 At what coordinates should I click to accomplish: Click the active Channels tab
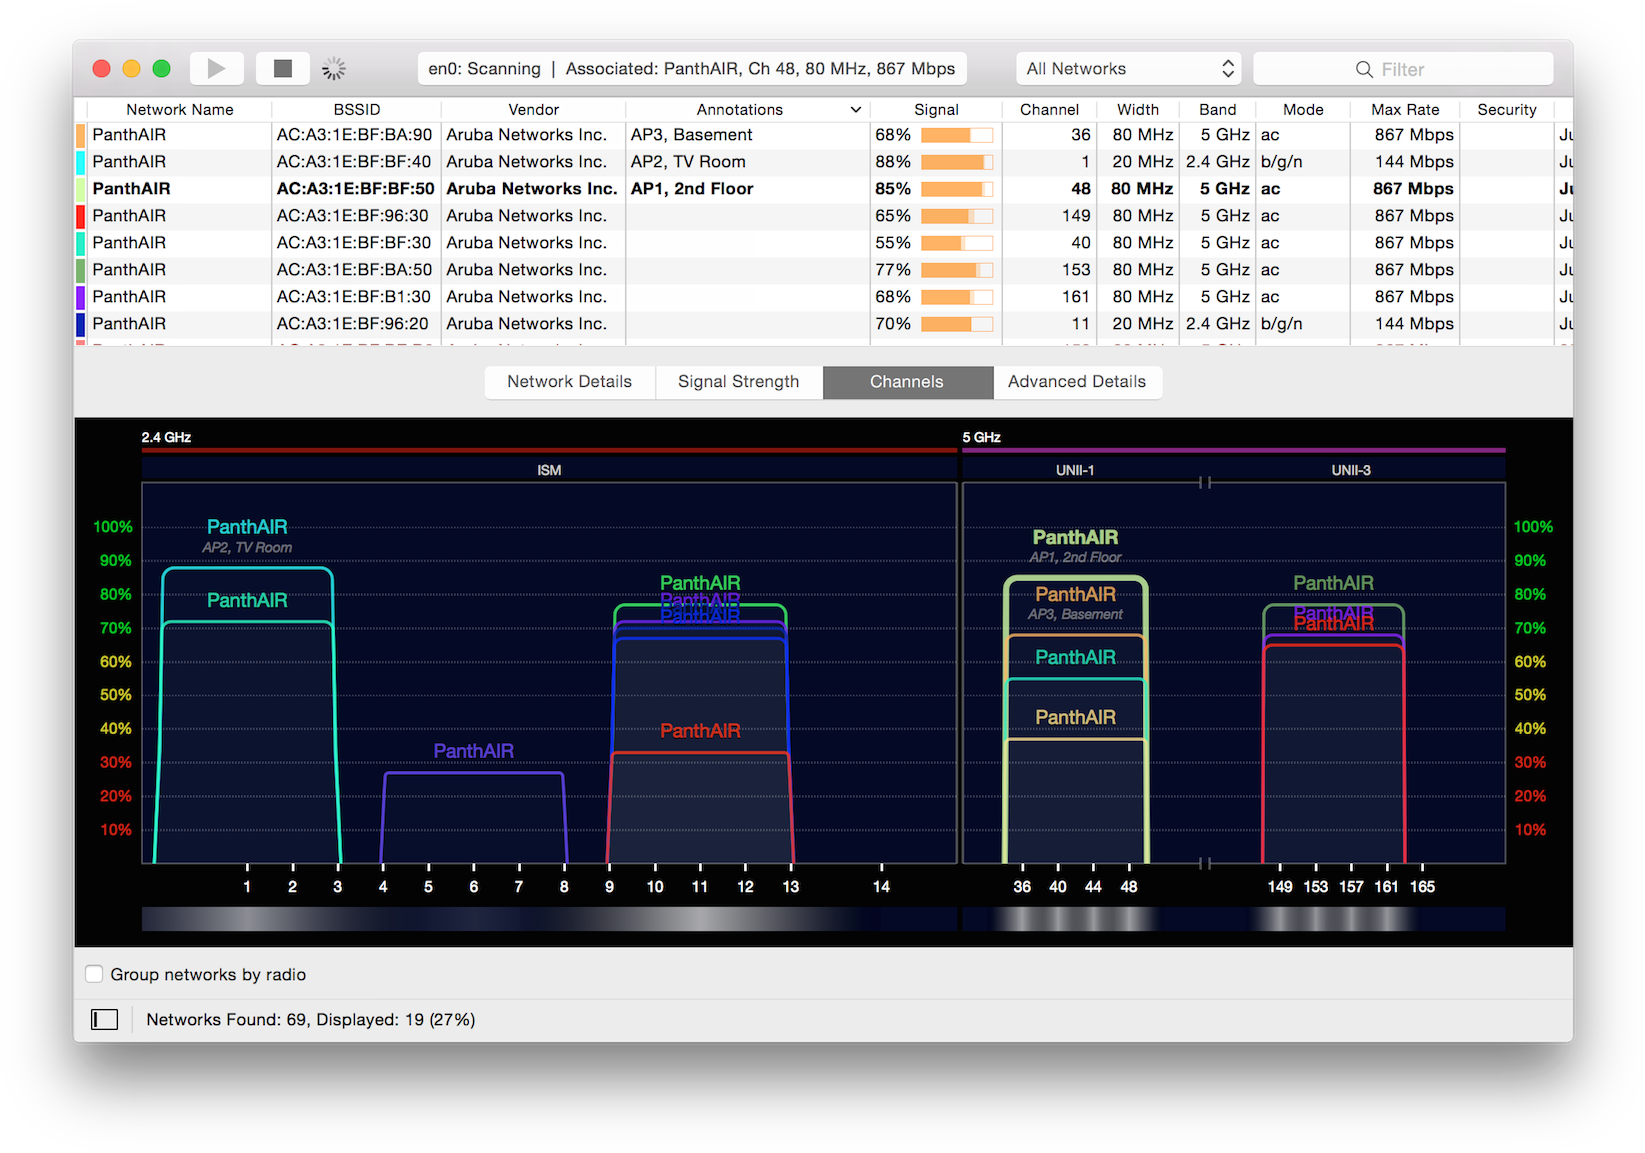(906, 381)
